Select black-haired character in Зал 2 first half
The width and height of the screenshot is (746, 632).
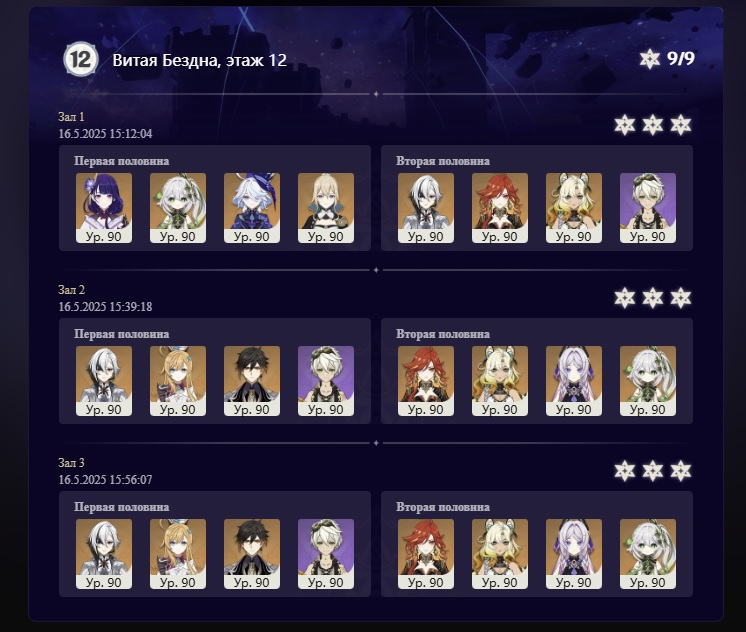click(x=252, y=381)
